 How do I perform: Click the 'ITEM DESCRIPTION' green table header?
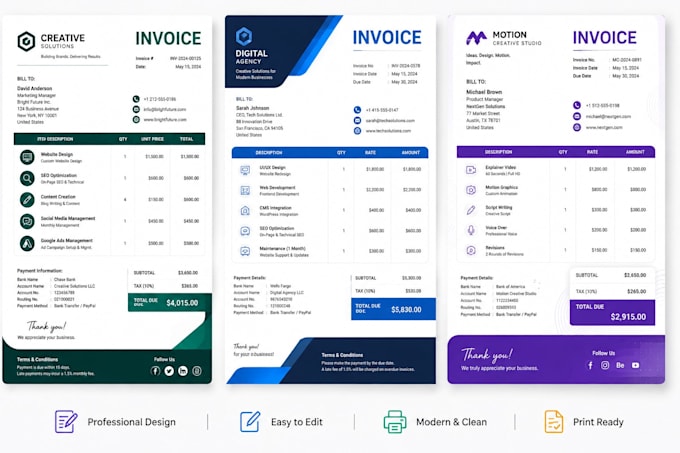pyautogui.click(x=55, y=139)
